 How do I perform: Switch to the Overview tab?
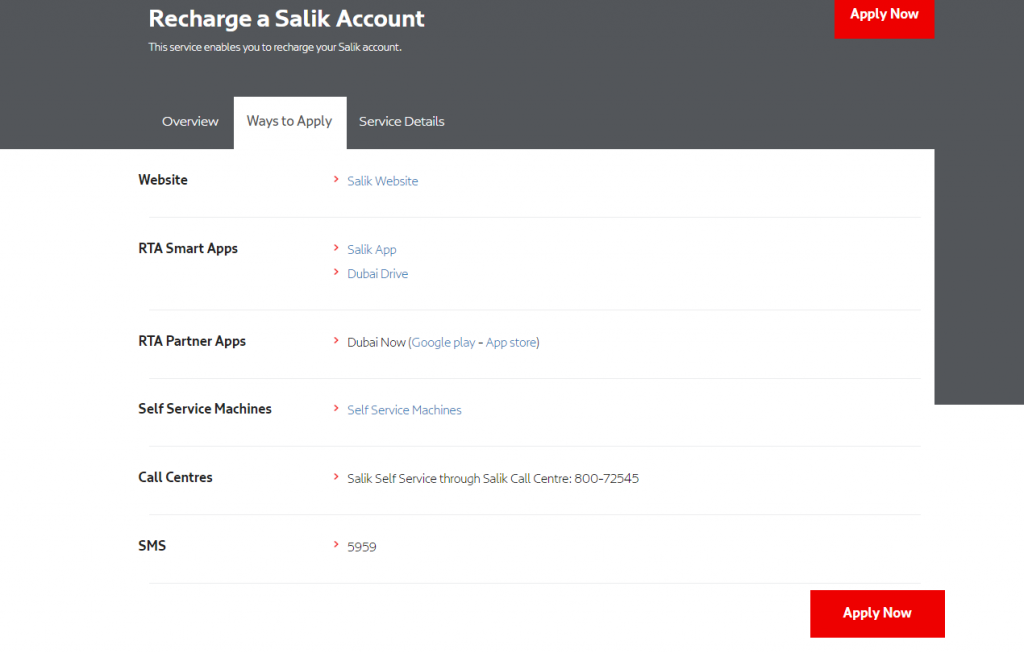pyautogui.click(x=190, y=121)
